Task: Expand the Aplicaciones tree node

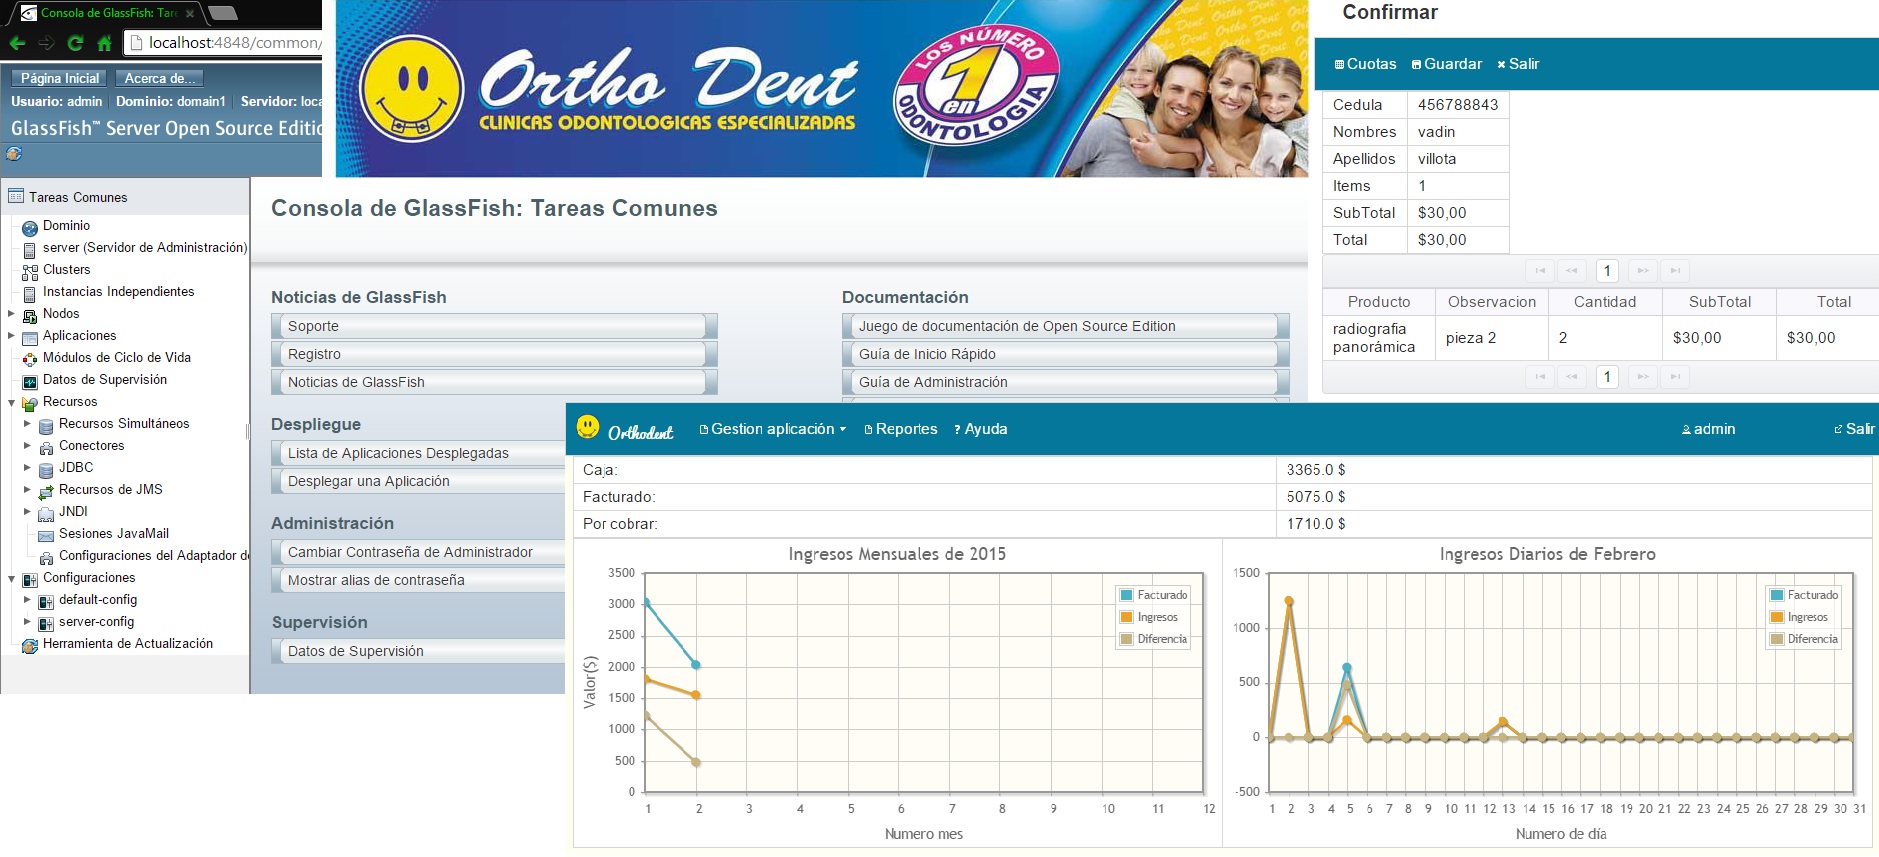Action: [12, 336]
